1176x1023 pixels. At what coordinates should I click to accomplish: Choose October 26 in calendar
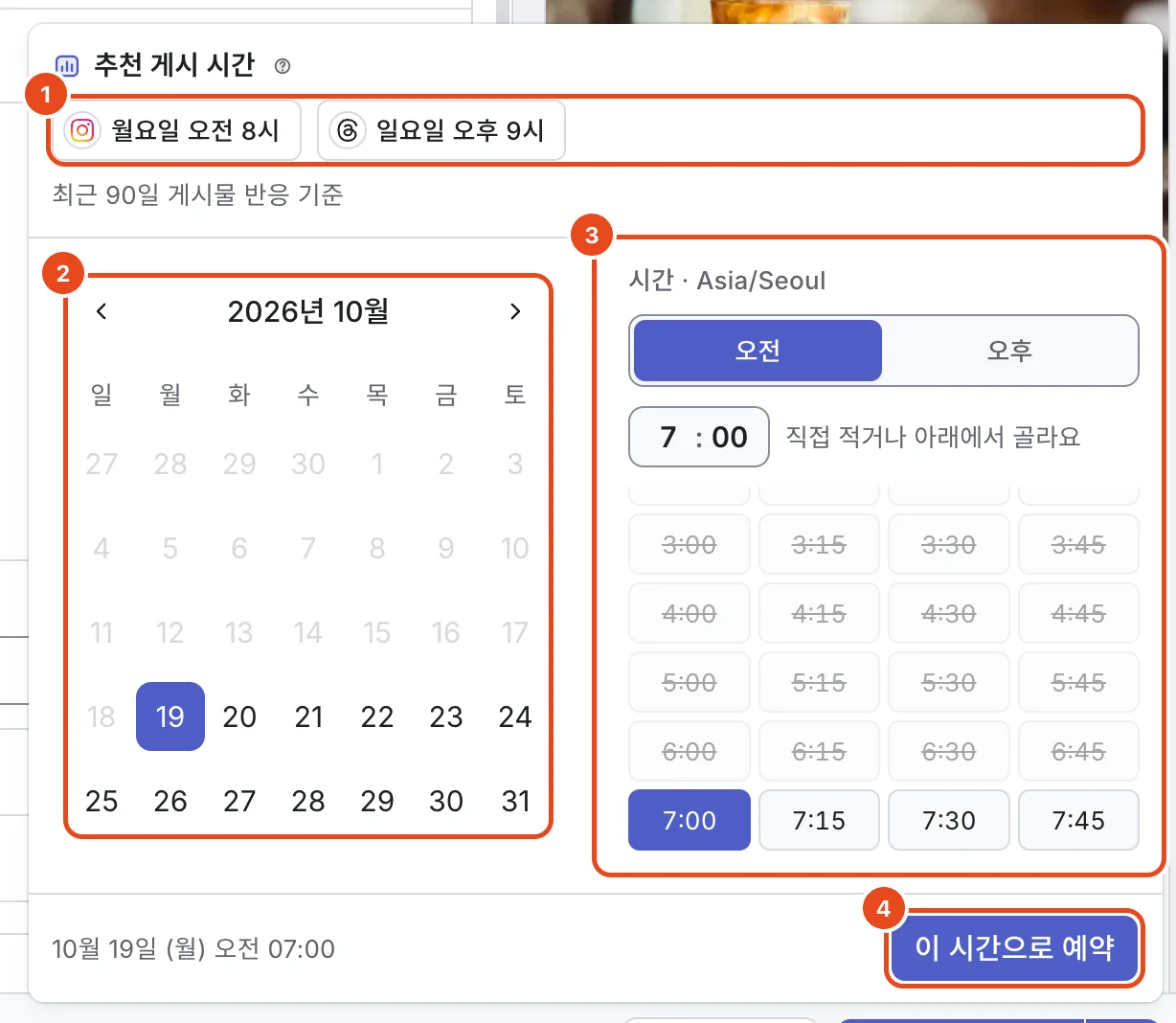(170, 801)
